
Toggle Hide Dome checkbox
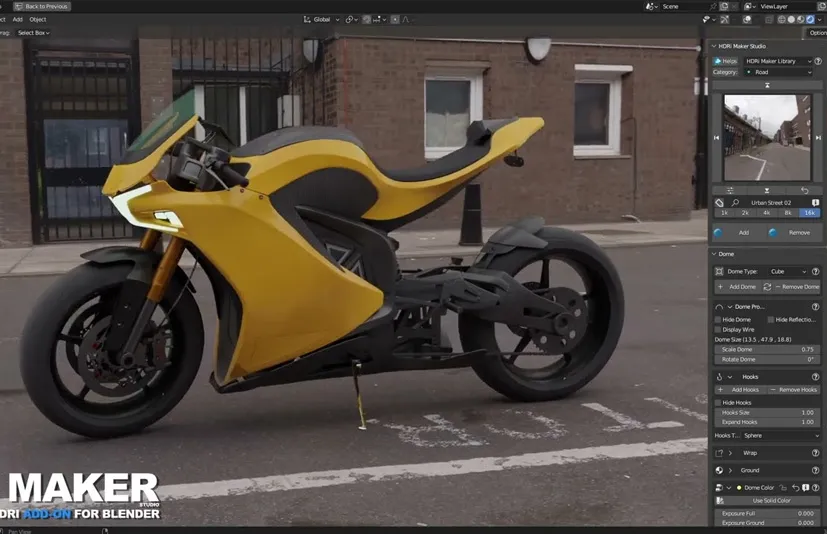[718, 320]
